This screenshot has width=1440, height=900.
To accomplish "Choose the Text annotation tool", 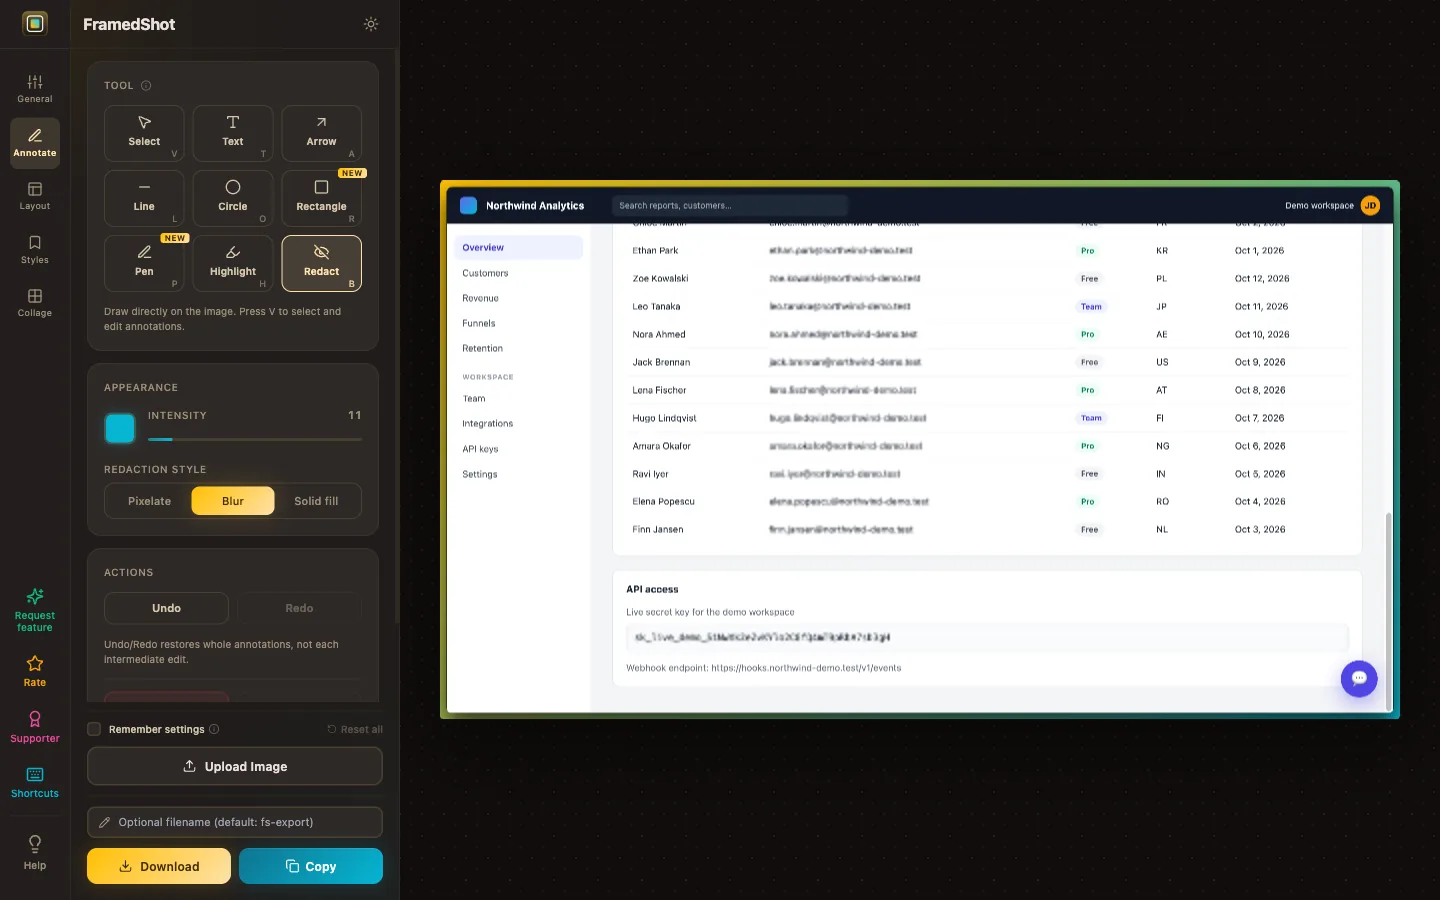I will point(233,133).
